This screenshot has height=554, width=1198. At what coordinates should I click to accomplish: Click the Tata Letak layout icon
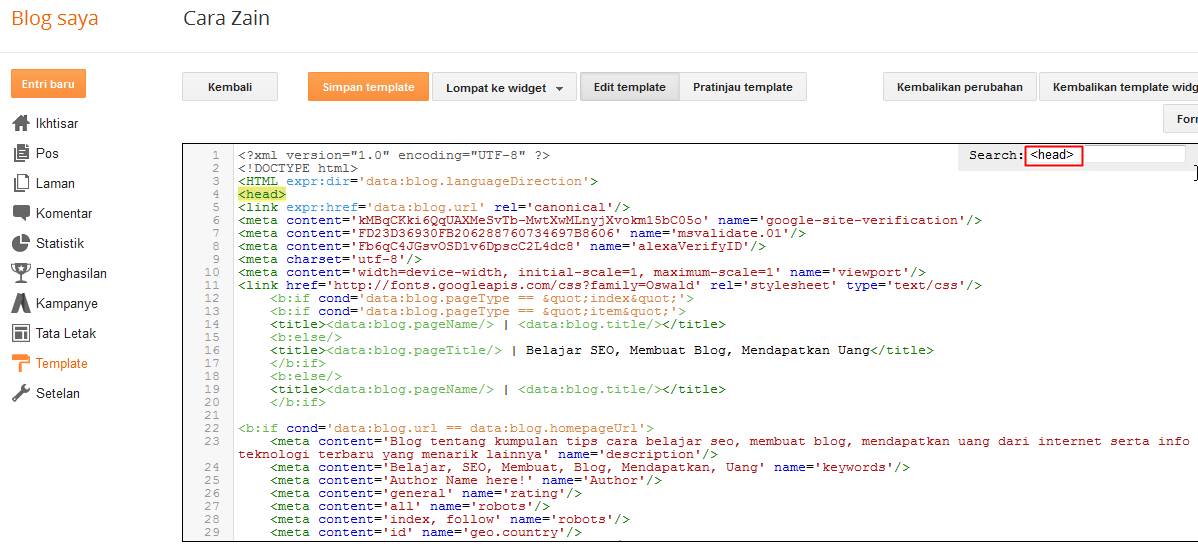click(x=20, y=333)
